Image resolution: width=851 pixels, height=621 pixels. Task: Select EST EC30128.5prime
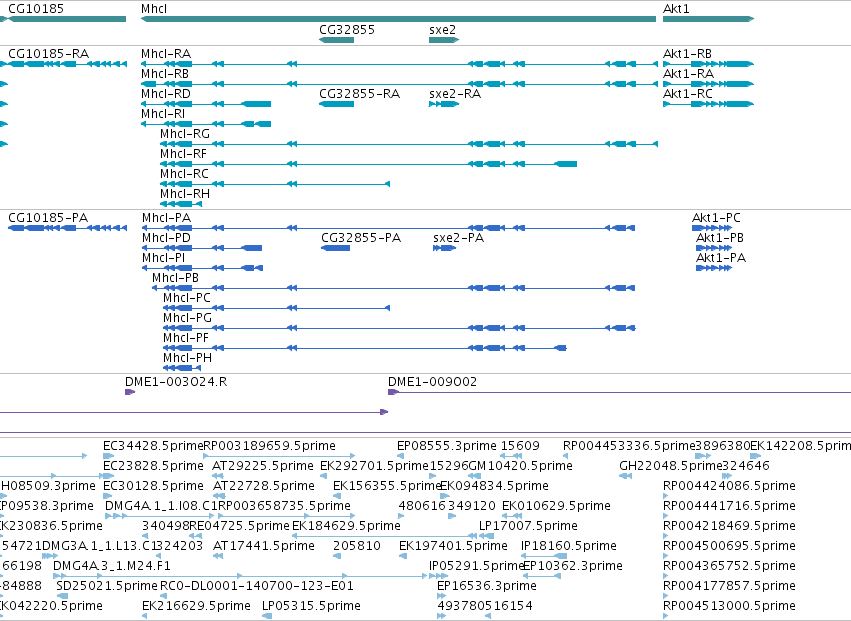tap(107, 496)
